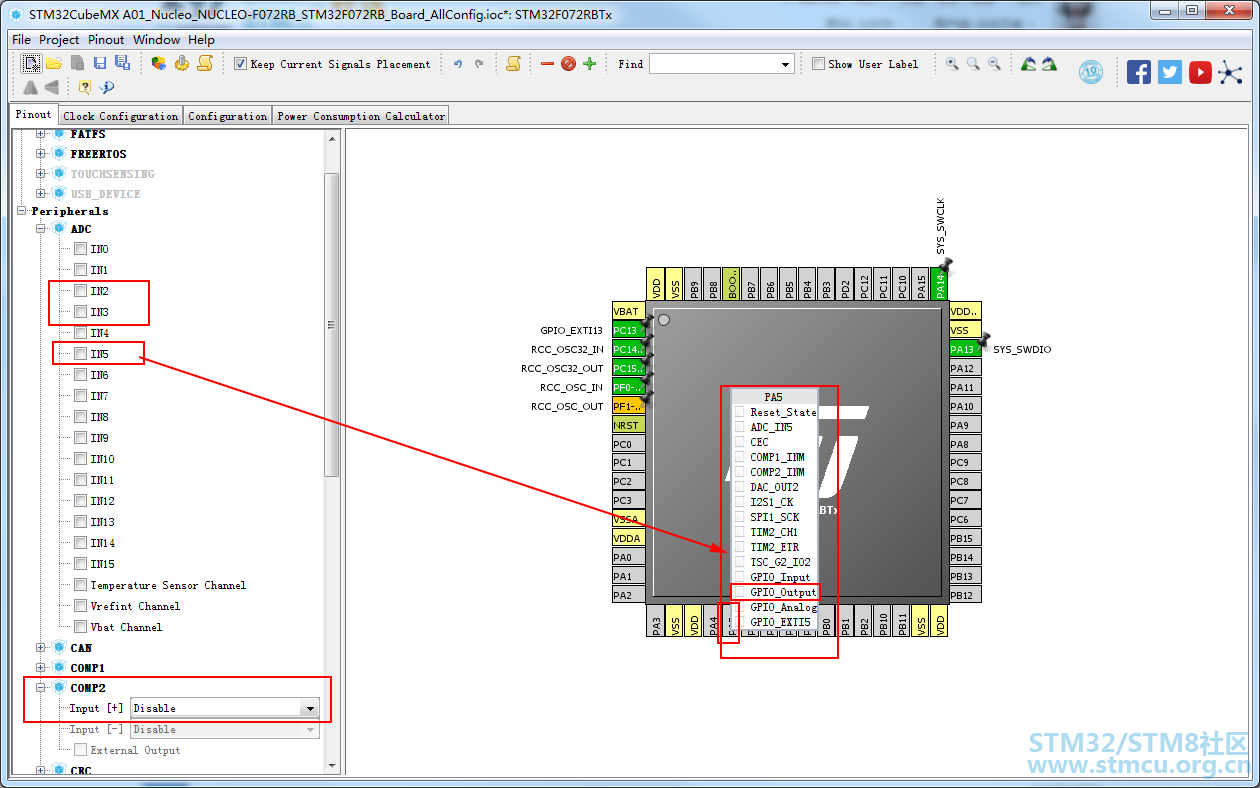1260x788 pixels.
Task: Click the NRST pin on chip
Action: 626,425
